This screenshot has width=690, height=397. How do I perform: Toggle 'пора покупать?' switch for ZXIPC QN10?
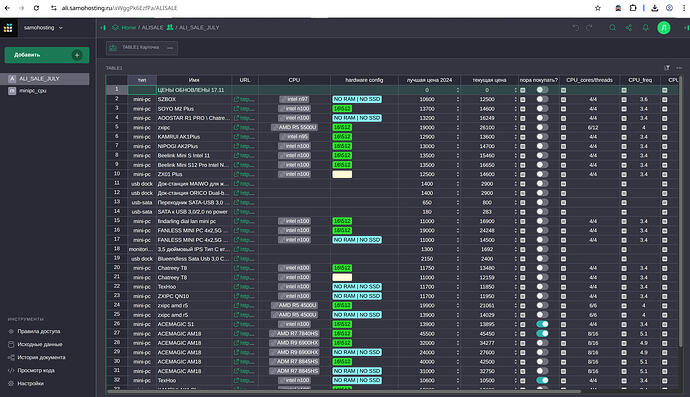pos(542,296)
